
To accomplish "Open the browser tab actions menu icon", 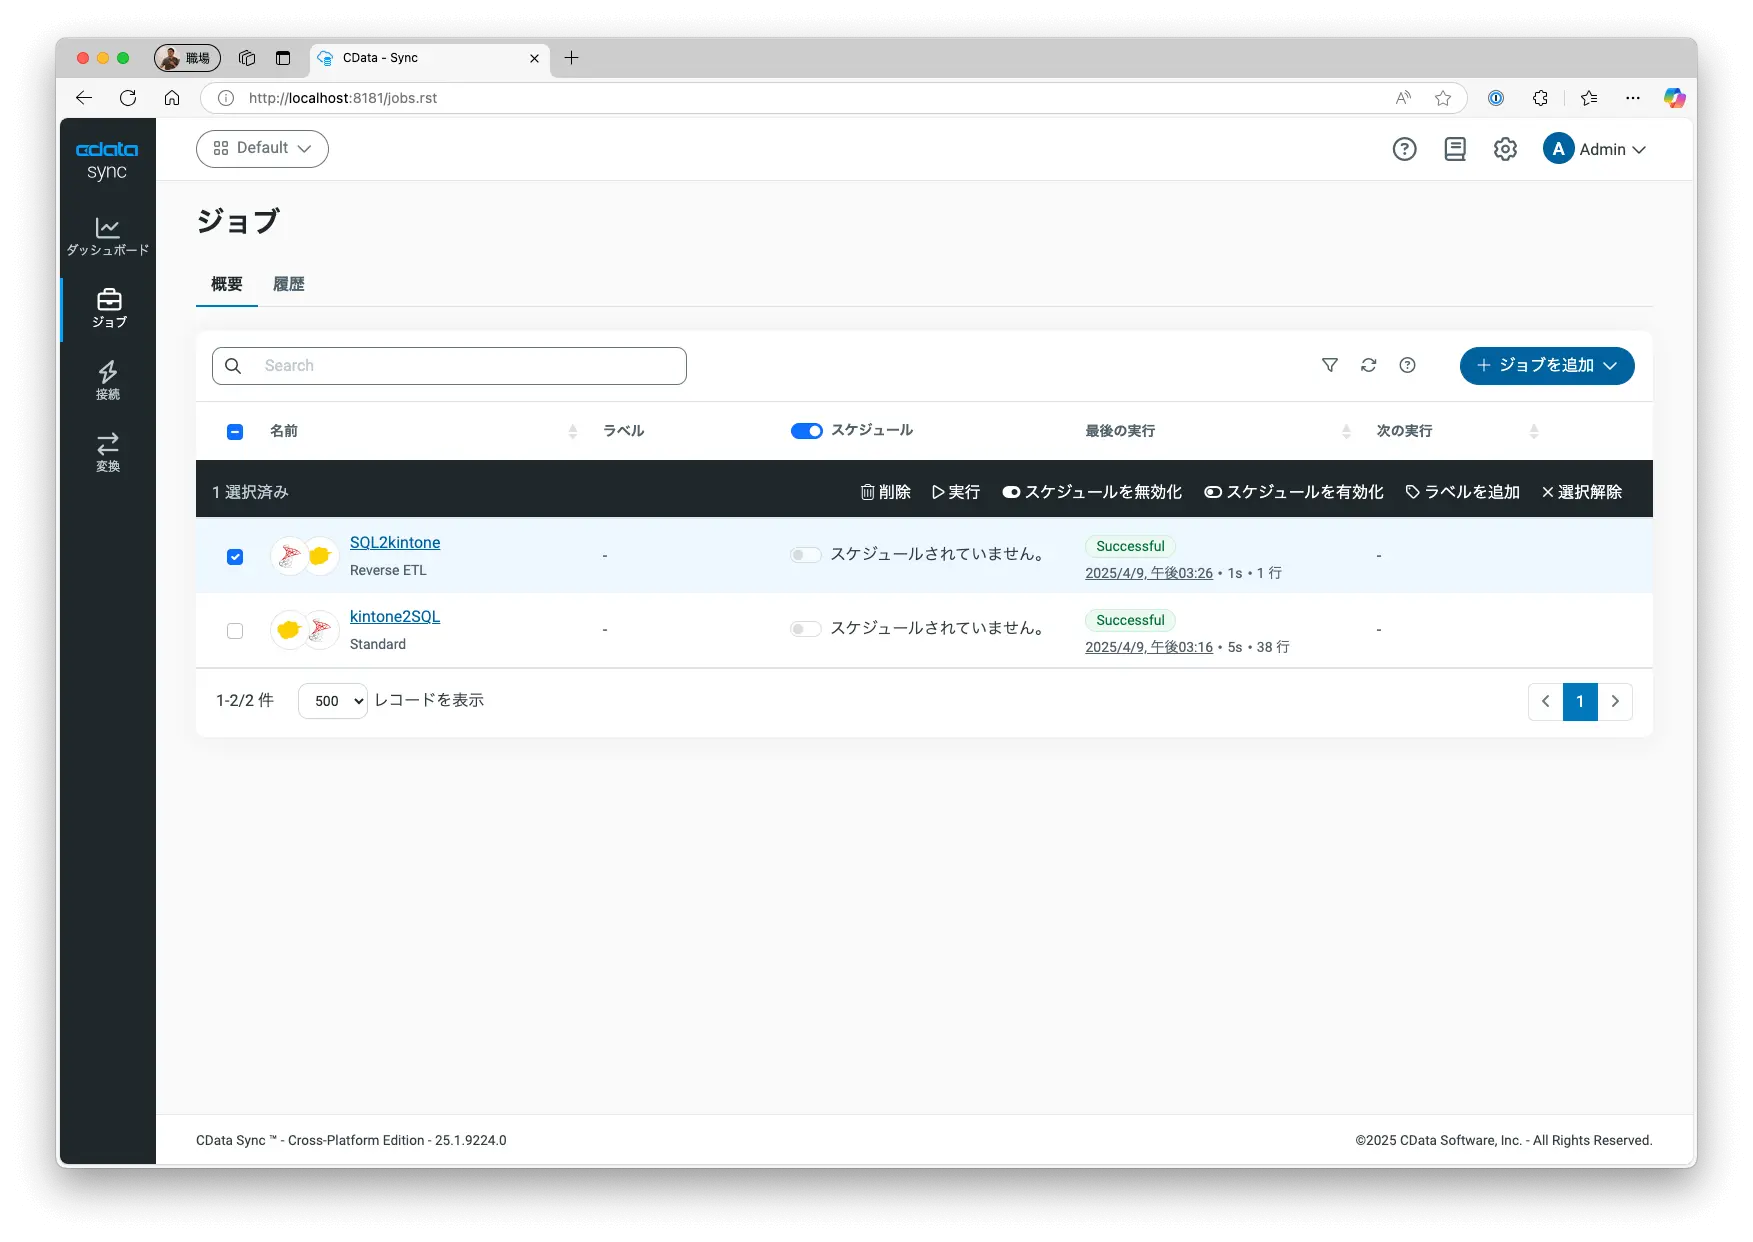I will tap(283, 58).
